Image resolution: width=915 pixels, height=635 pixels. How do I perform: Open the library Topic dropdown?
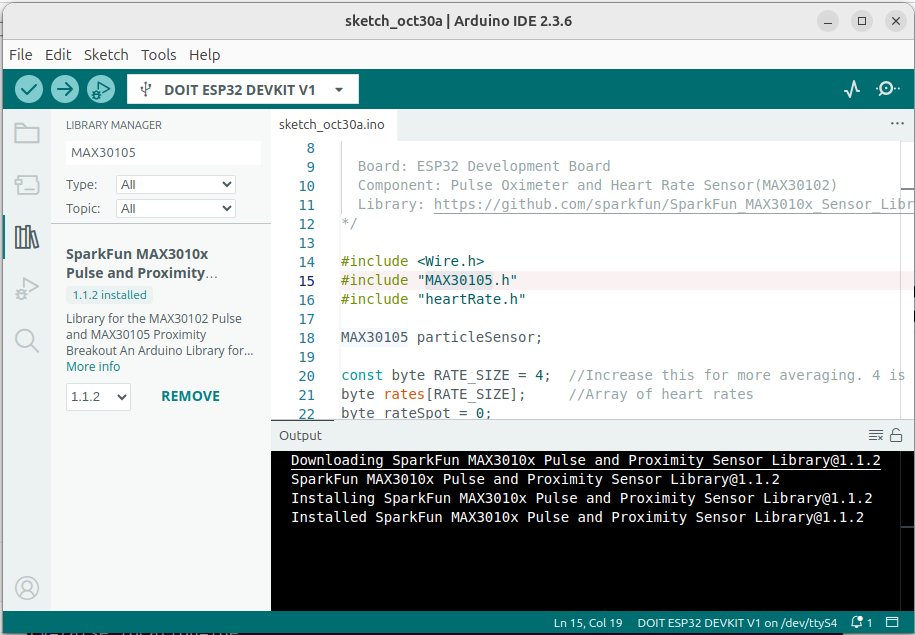[175, 208]
